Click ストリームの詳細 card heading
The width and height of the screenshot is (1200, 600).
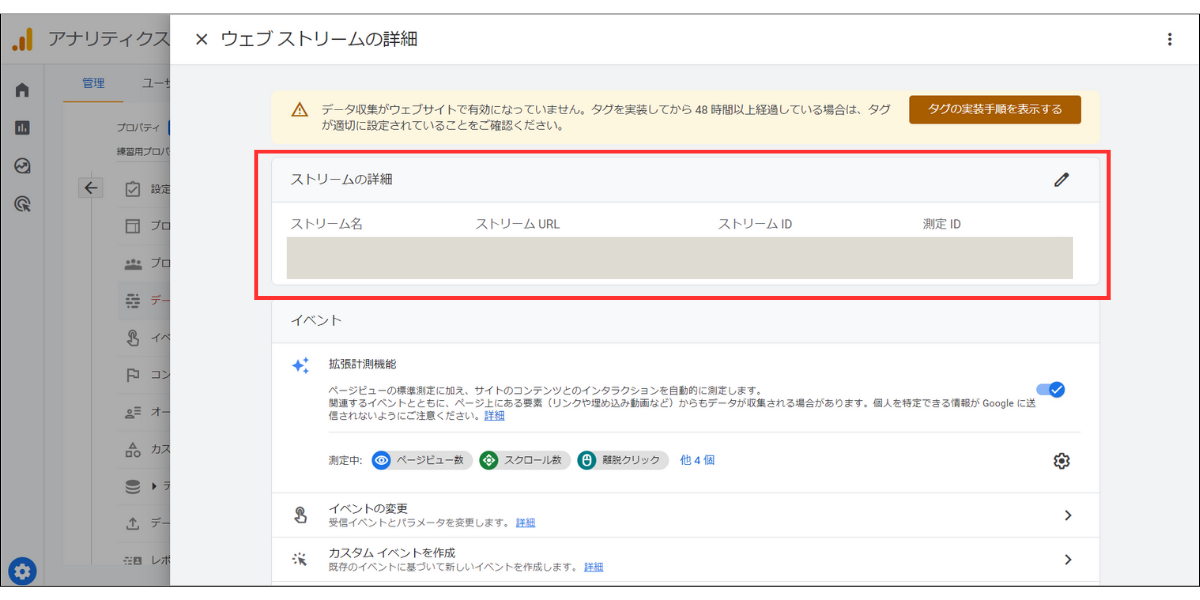click(x=341, y=180)
